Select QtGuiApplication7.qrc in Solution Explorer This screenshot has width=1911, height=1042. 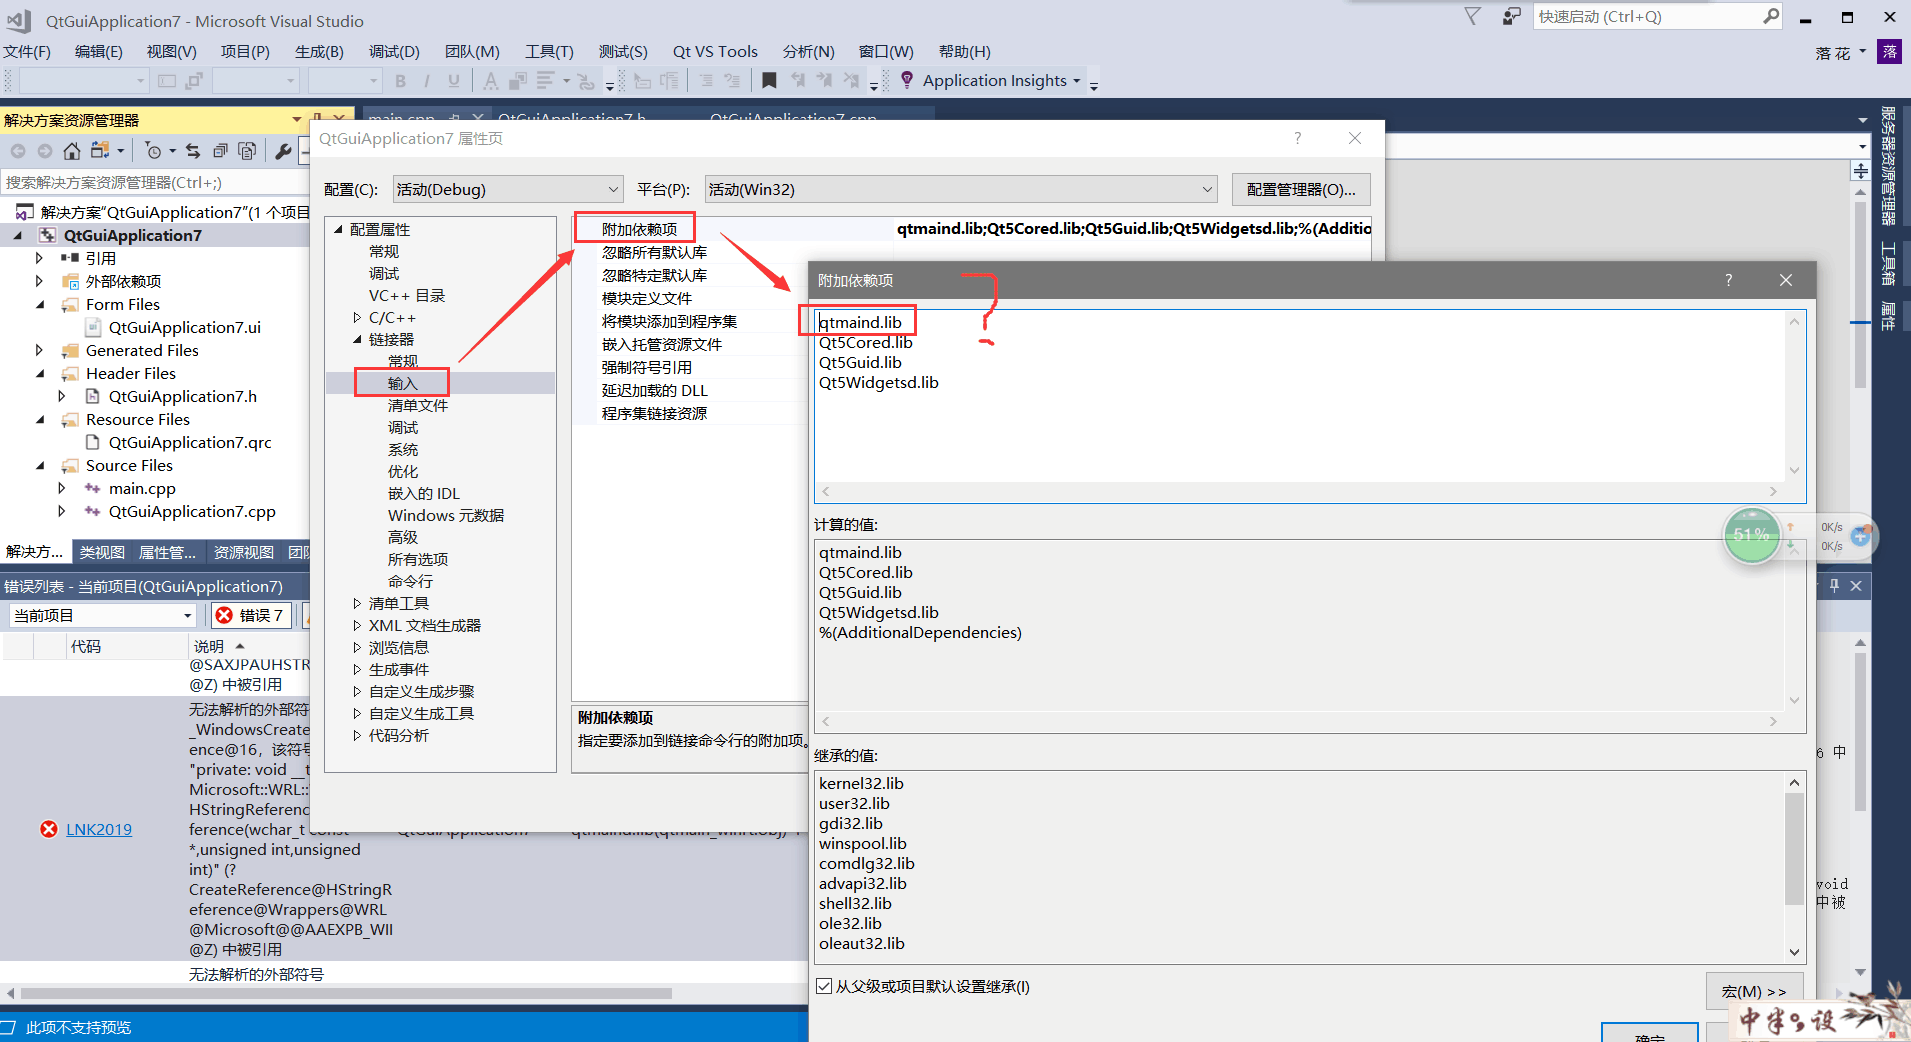(190, 442)
